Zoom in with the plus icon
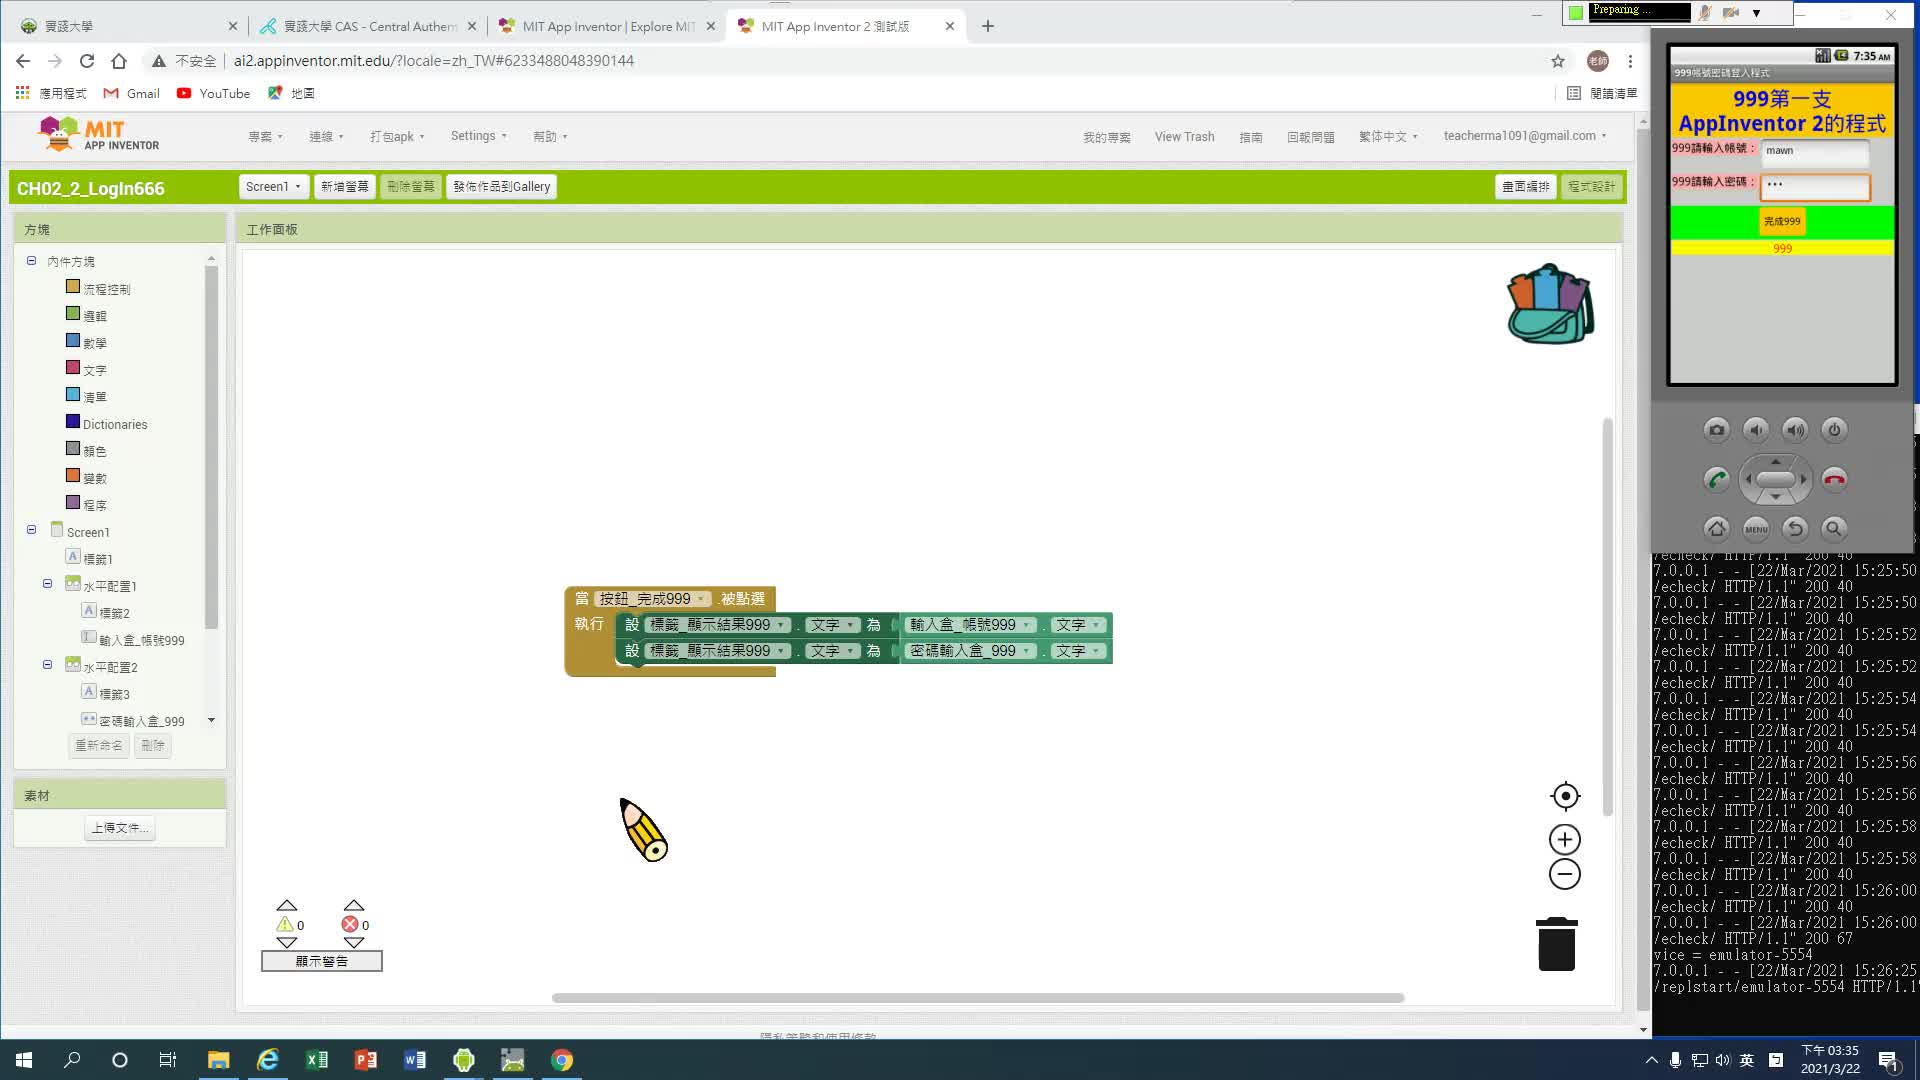The height and width of the screenshot is (1080, 1920). tap(1565, 839)
